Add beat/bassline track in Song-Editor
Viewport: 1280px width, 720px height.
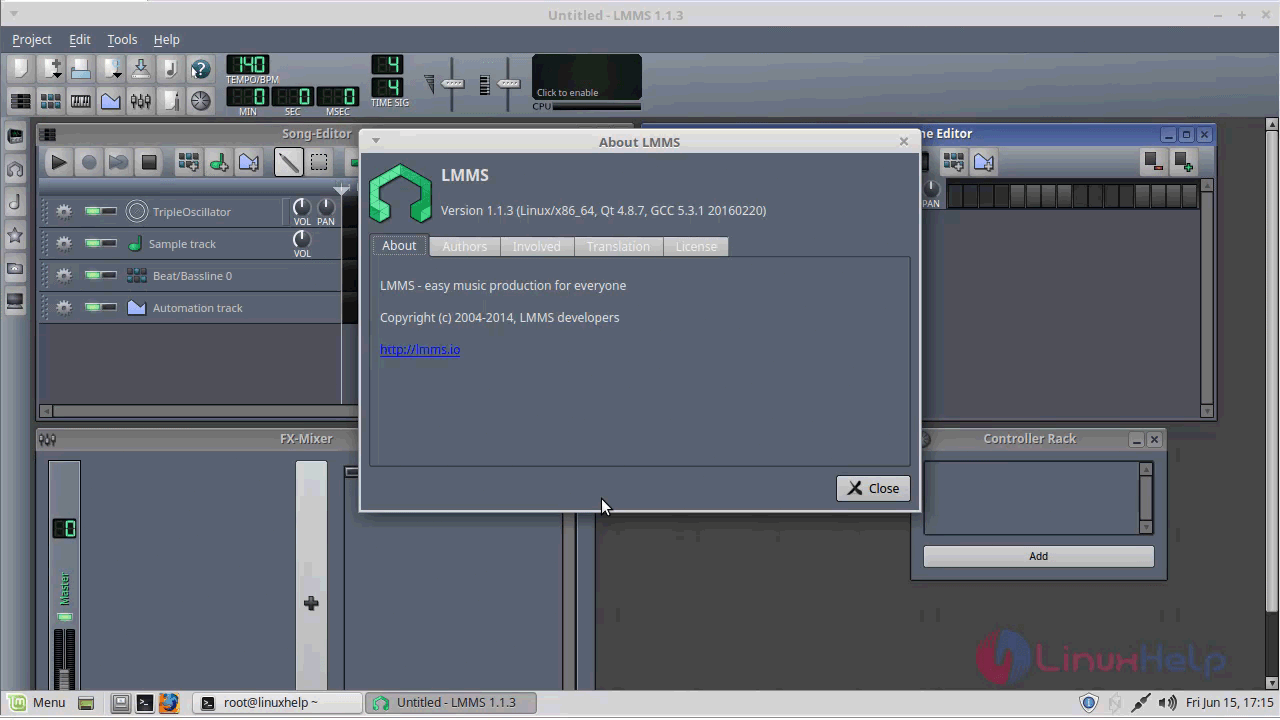click(188, 162)
